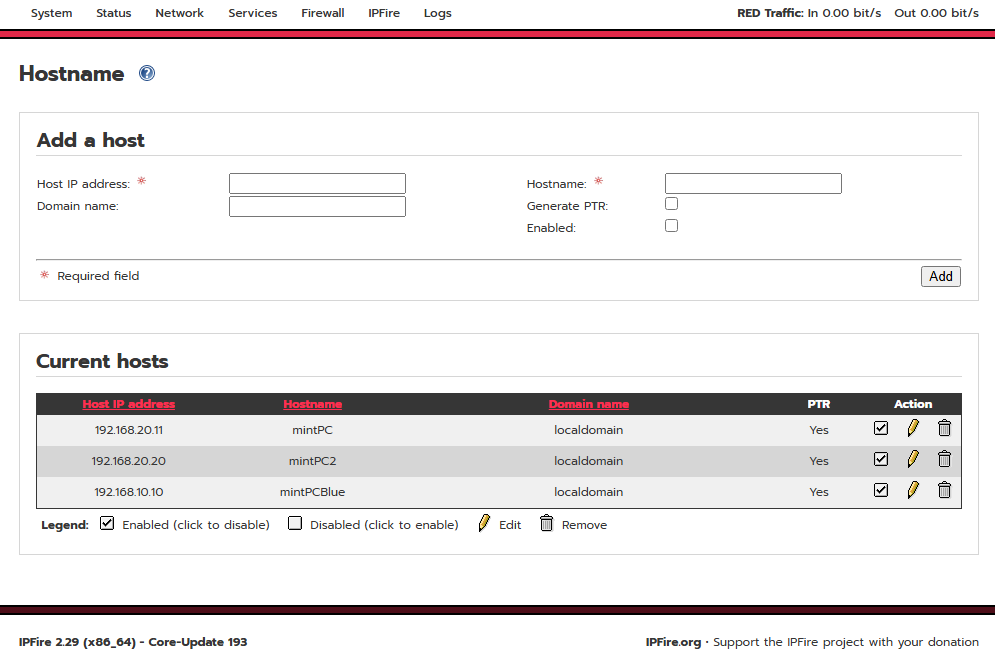Click the PTR Yes value for mintPC2
Screen dimensions: 995x667
(x=819, y=461)
